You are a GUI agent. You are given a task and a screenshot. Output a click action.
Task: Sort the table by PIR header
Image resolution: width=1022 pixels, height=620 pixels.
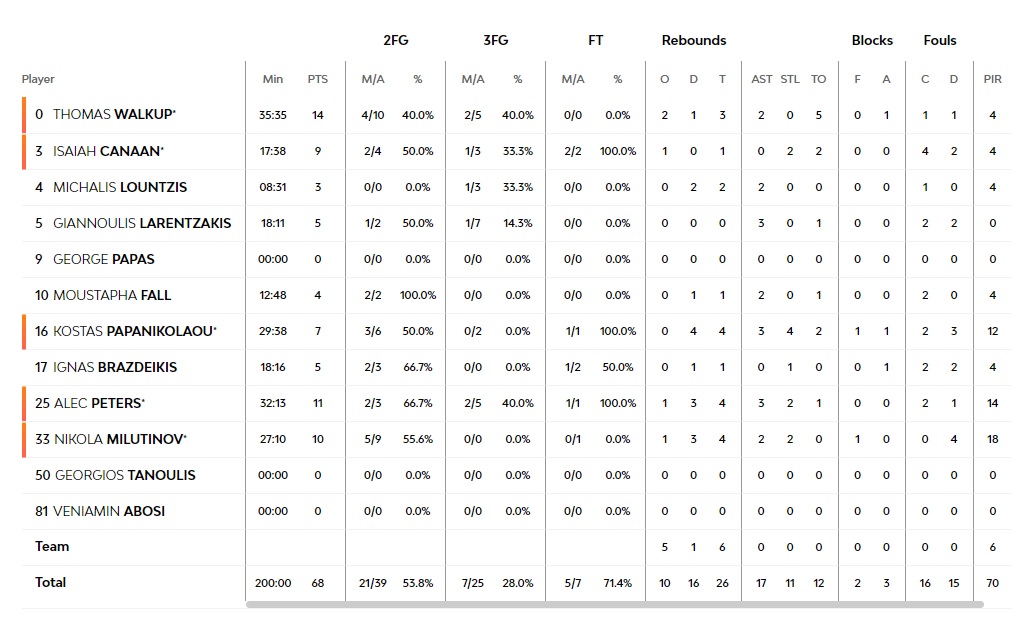click(992, 79)
